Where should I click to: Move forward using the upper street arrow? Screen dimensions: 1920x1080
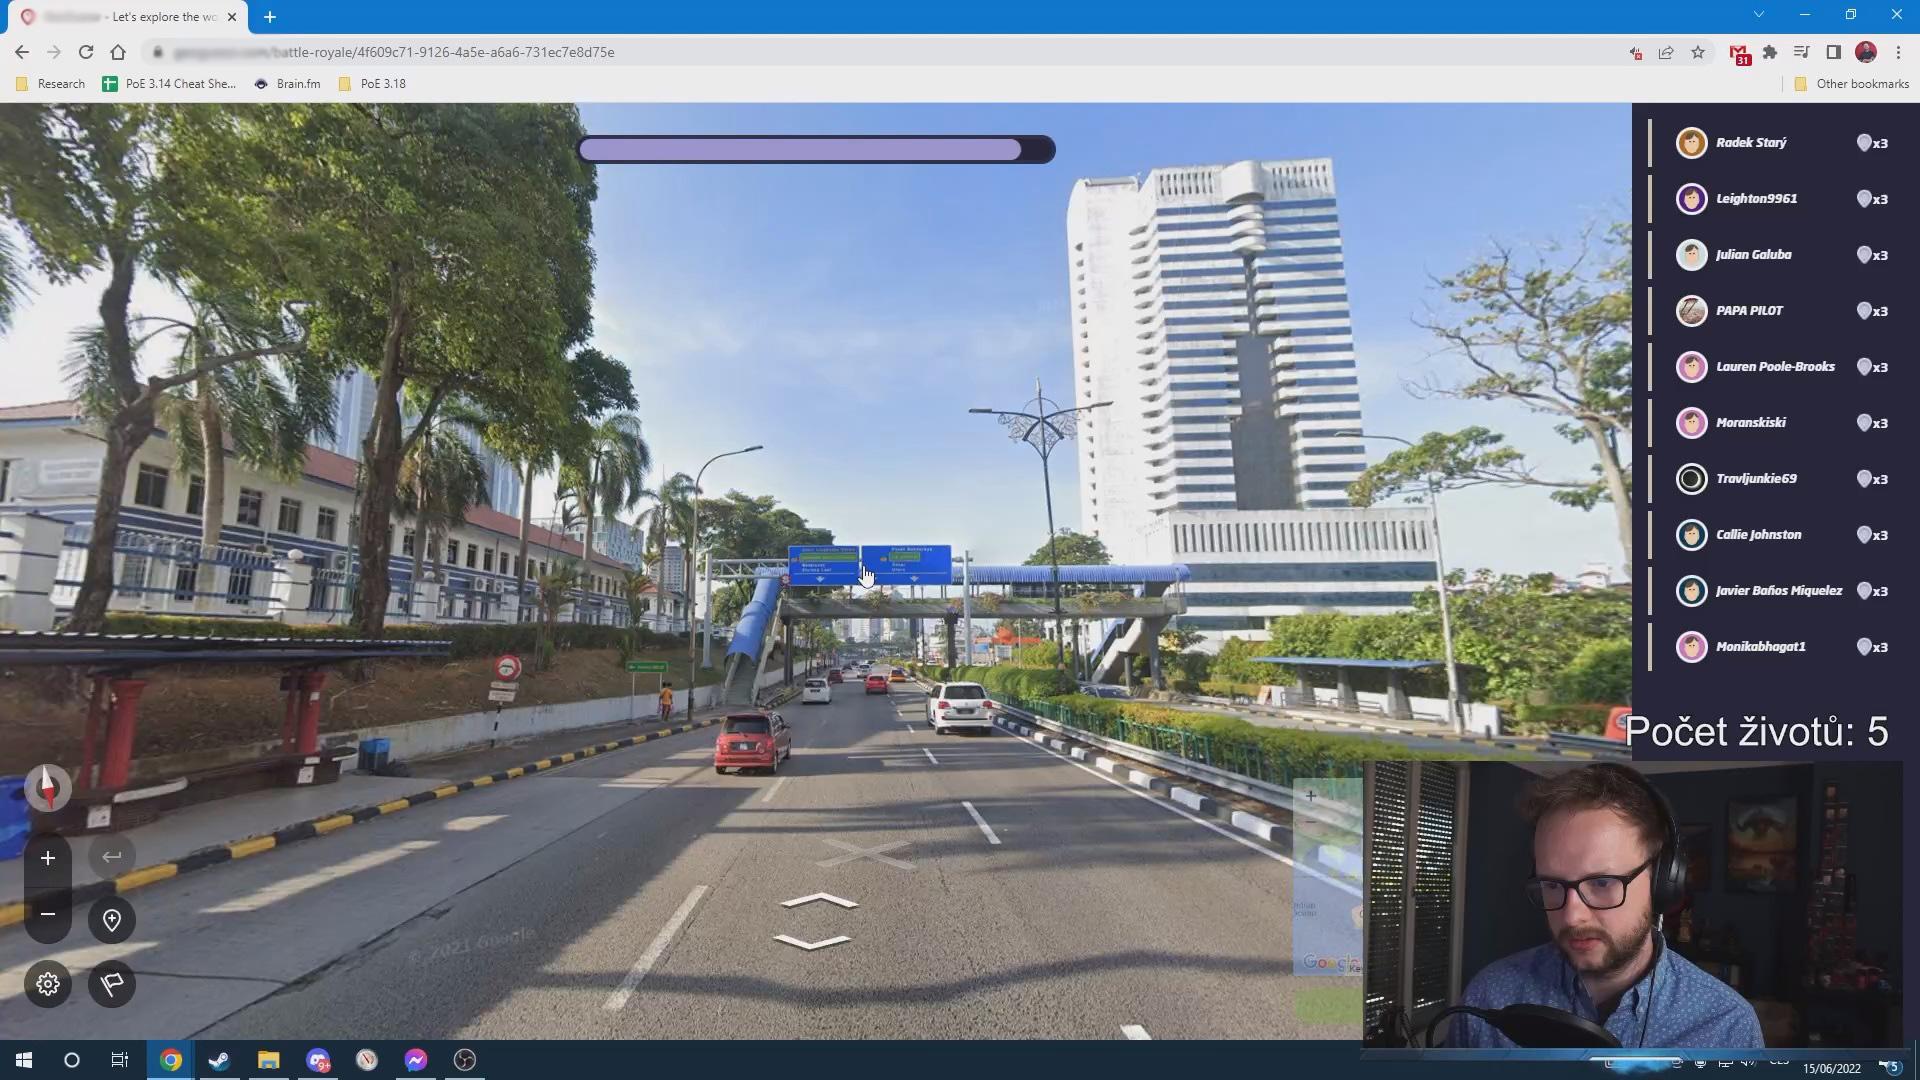(818, 901)
